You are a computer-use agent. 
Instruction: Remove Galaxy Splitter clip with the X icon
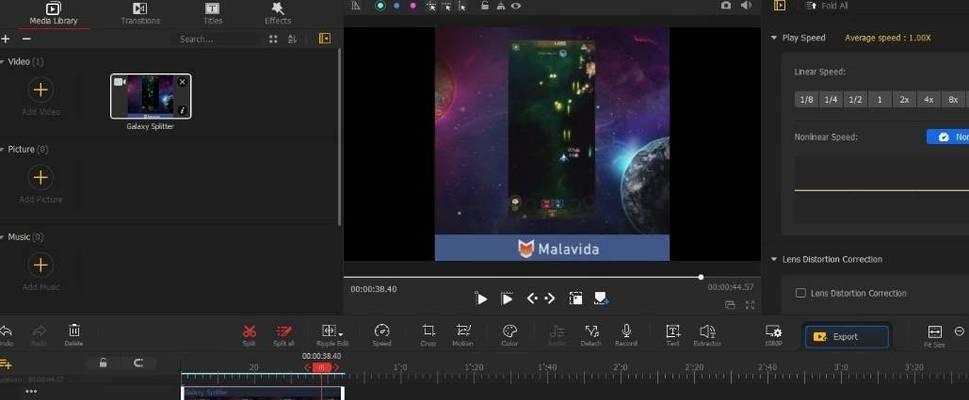tap(182, 82)
